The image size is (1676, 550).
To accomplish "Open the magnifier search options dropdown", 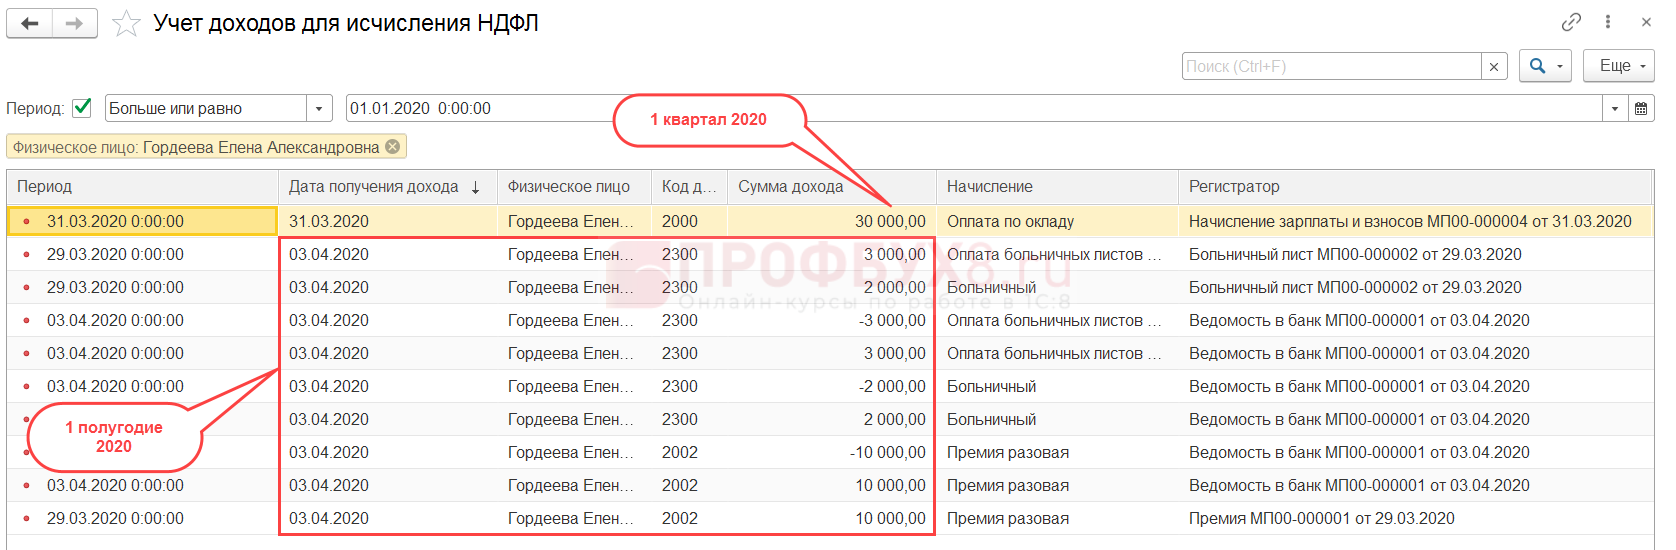I will [x=1545, y=66].
